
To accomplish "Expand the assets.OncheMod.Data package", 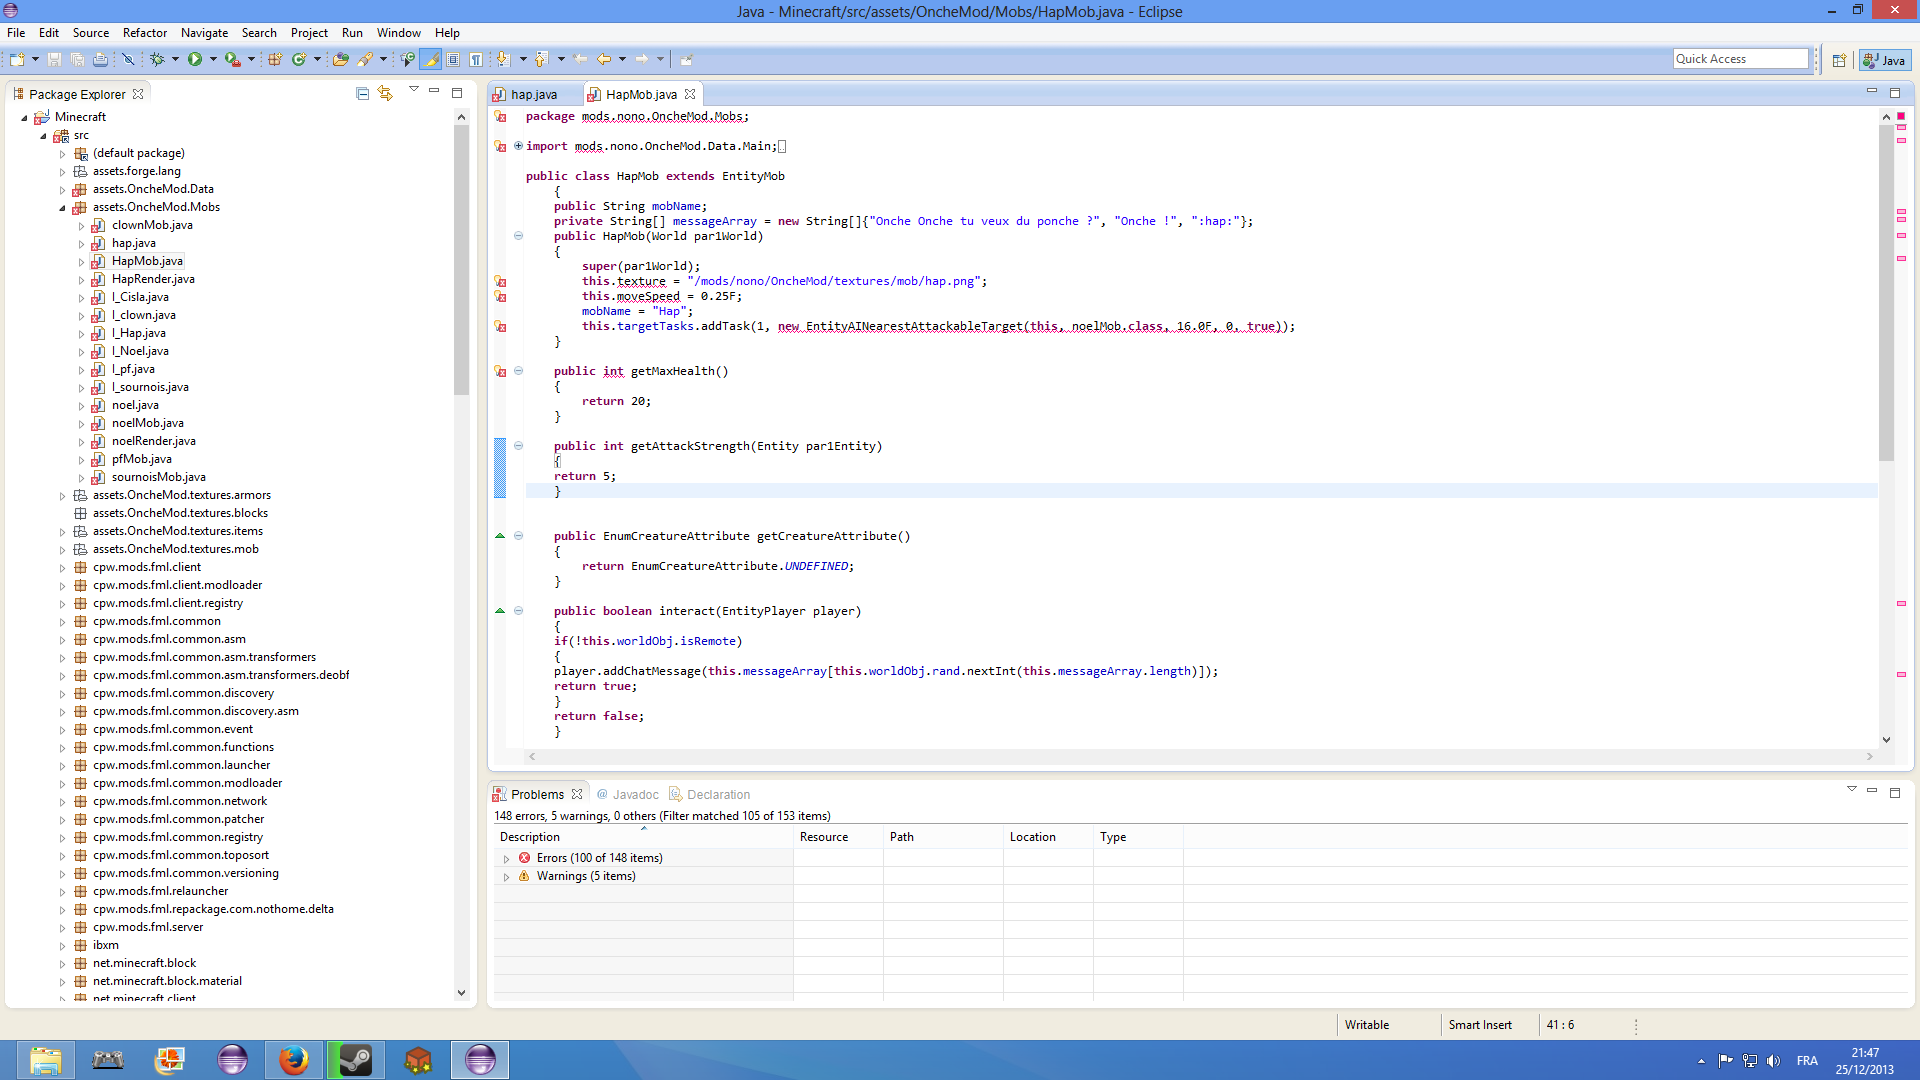I will (x=62, y=190).
